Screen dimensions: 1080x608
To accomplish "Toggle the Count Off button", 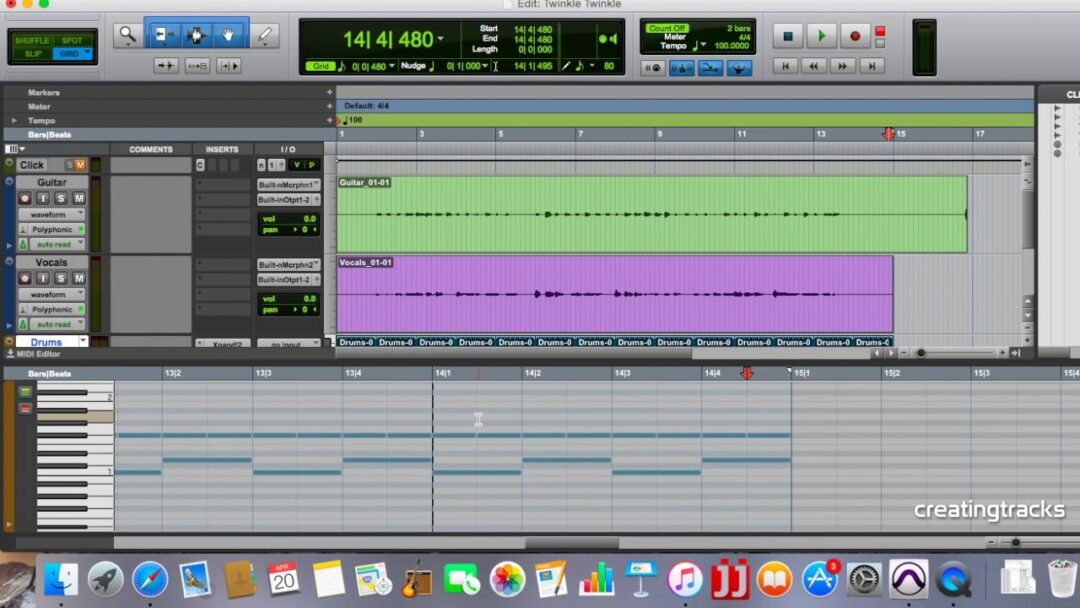I will click(666, 28).
